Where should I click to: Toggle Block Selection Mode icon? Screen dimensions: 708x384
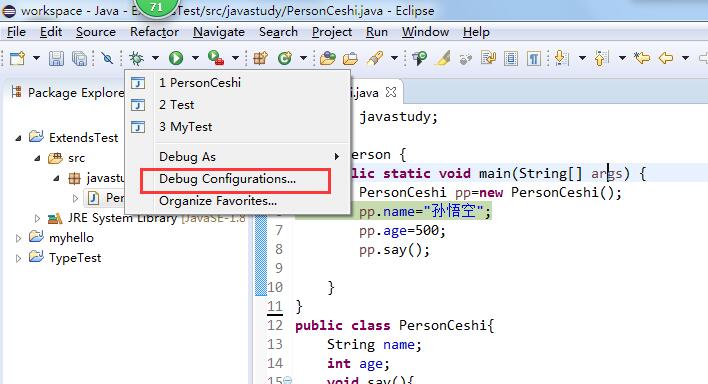click(x=511, y=58)
